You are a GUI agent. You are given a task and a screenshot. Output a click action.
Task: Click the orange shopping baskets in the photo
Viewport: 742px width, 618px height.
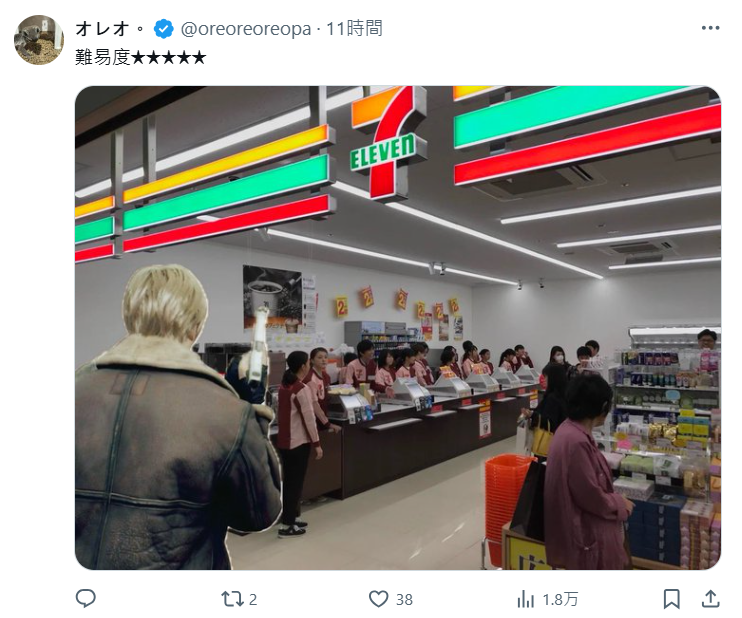[x=509, y=497]
